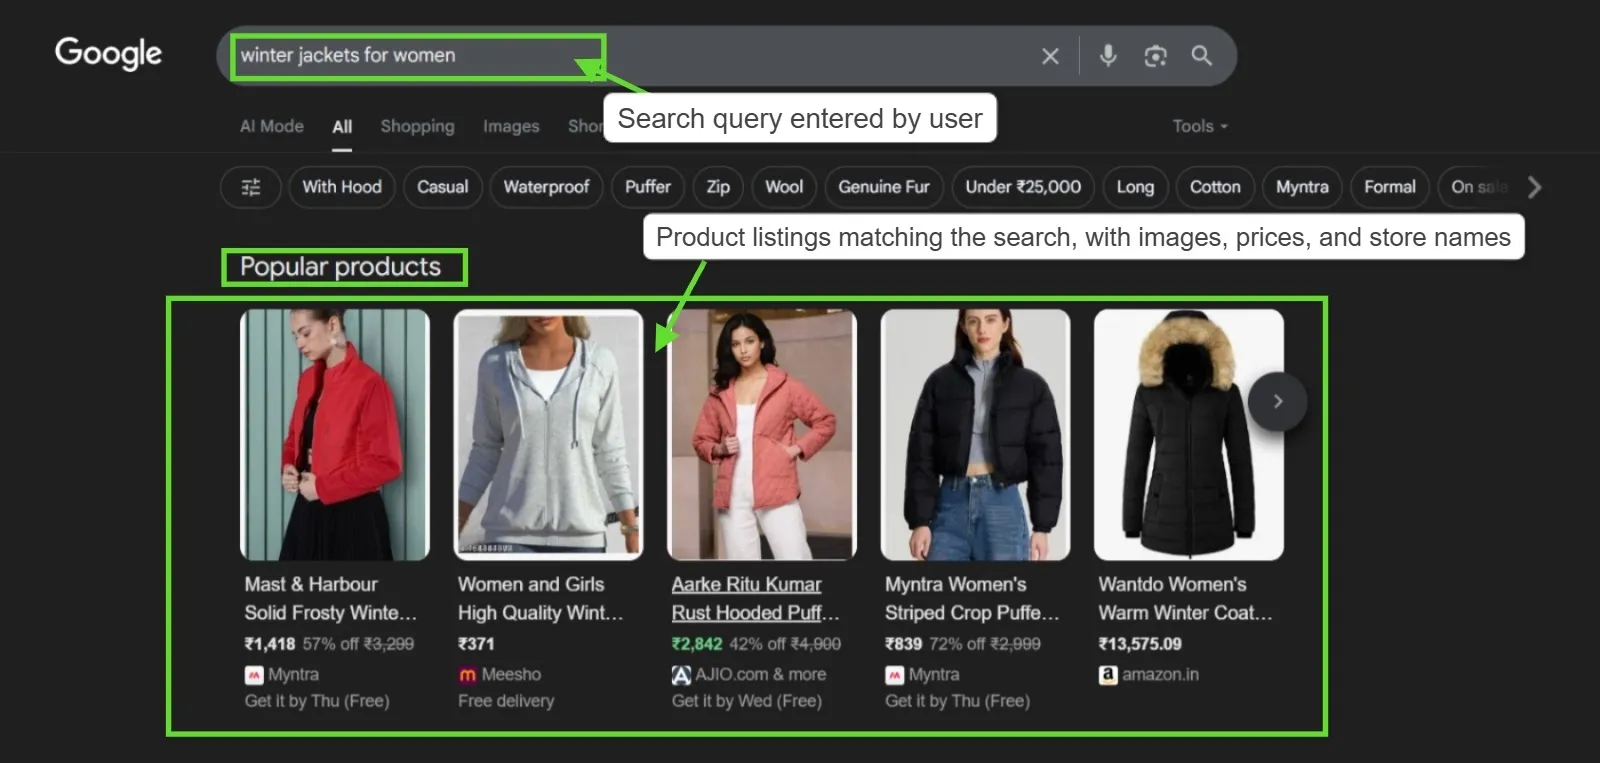Show more products with carousel next arrow

point(1277,401)
